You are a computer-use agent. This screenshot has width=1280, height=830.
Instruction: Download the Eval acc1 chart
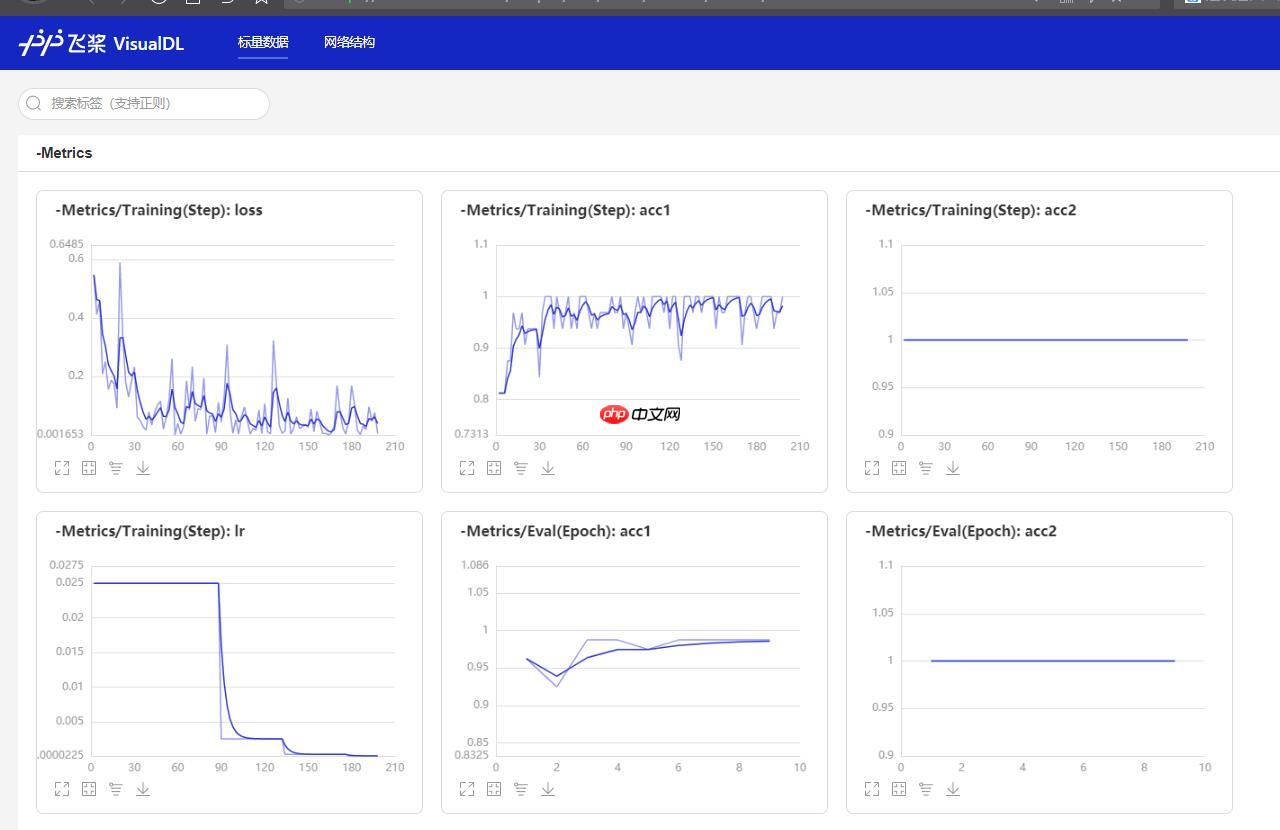point(548,789)
